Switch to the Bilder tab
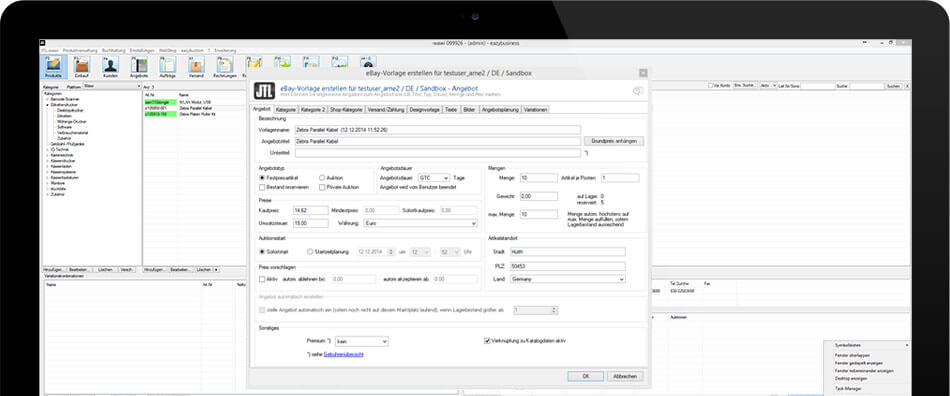 [469, 110]
